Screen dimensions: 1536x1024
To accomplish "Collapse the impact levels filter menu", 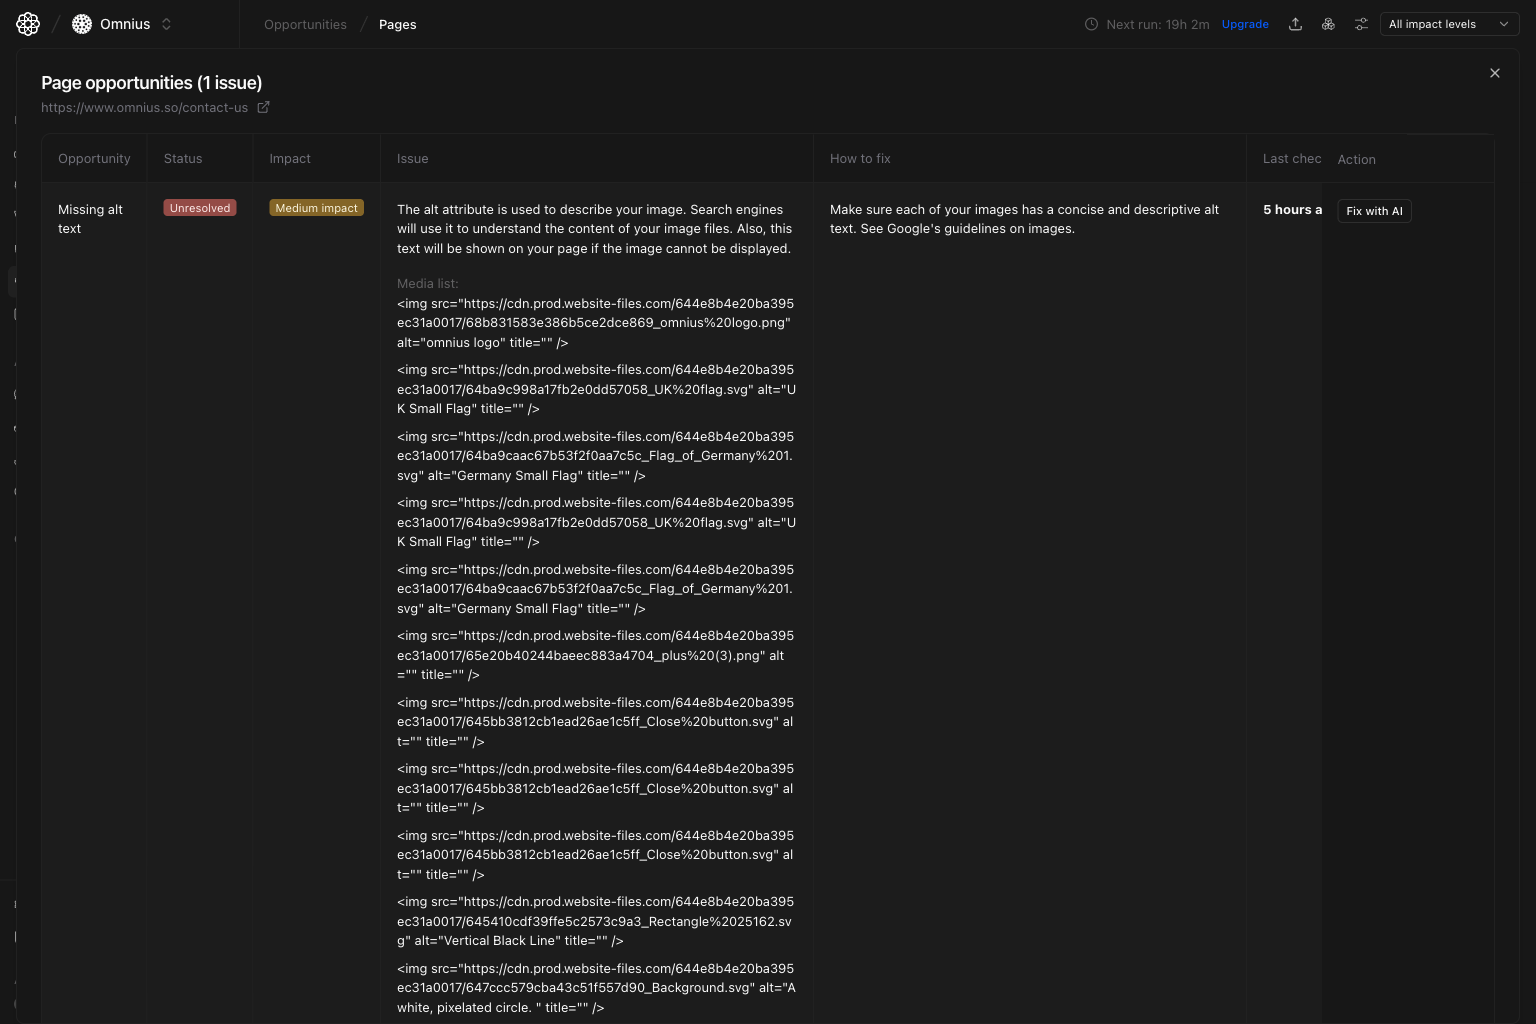I will click(x=1503, y=23).
